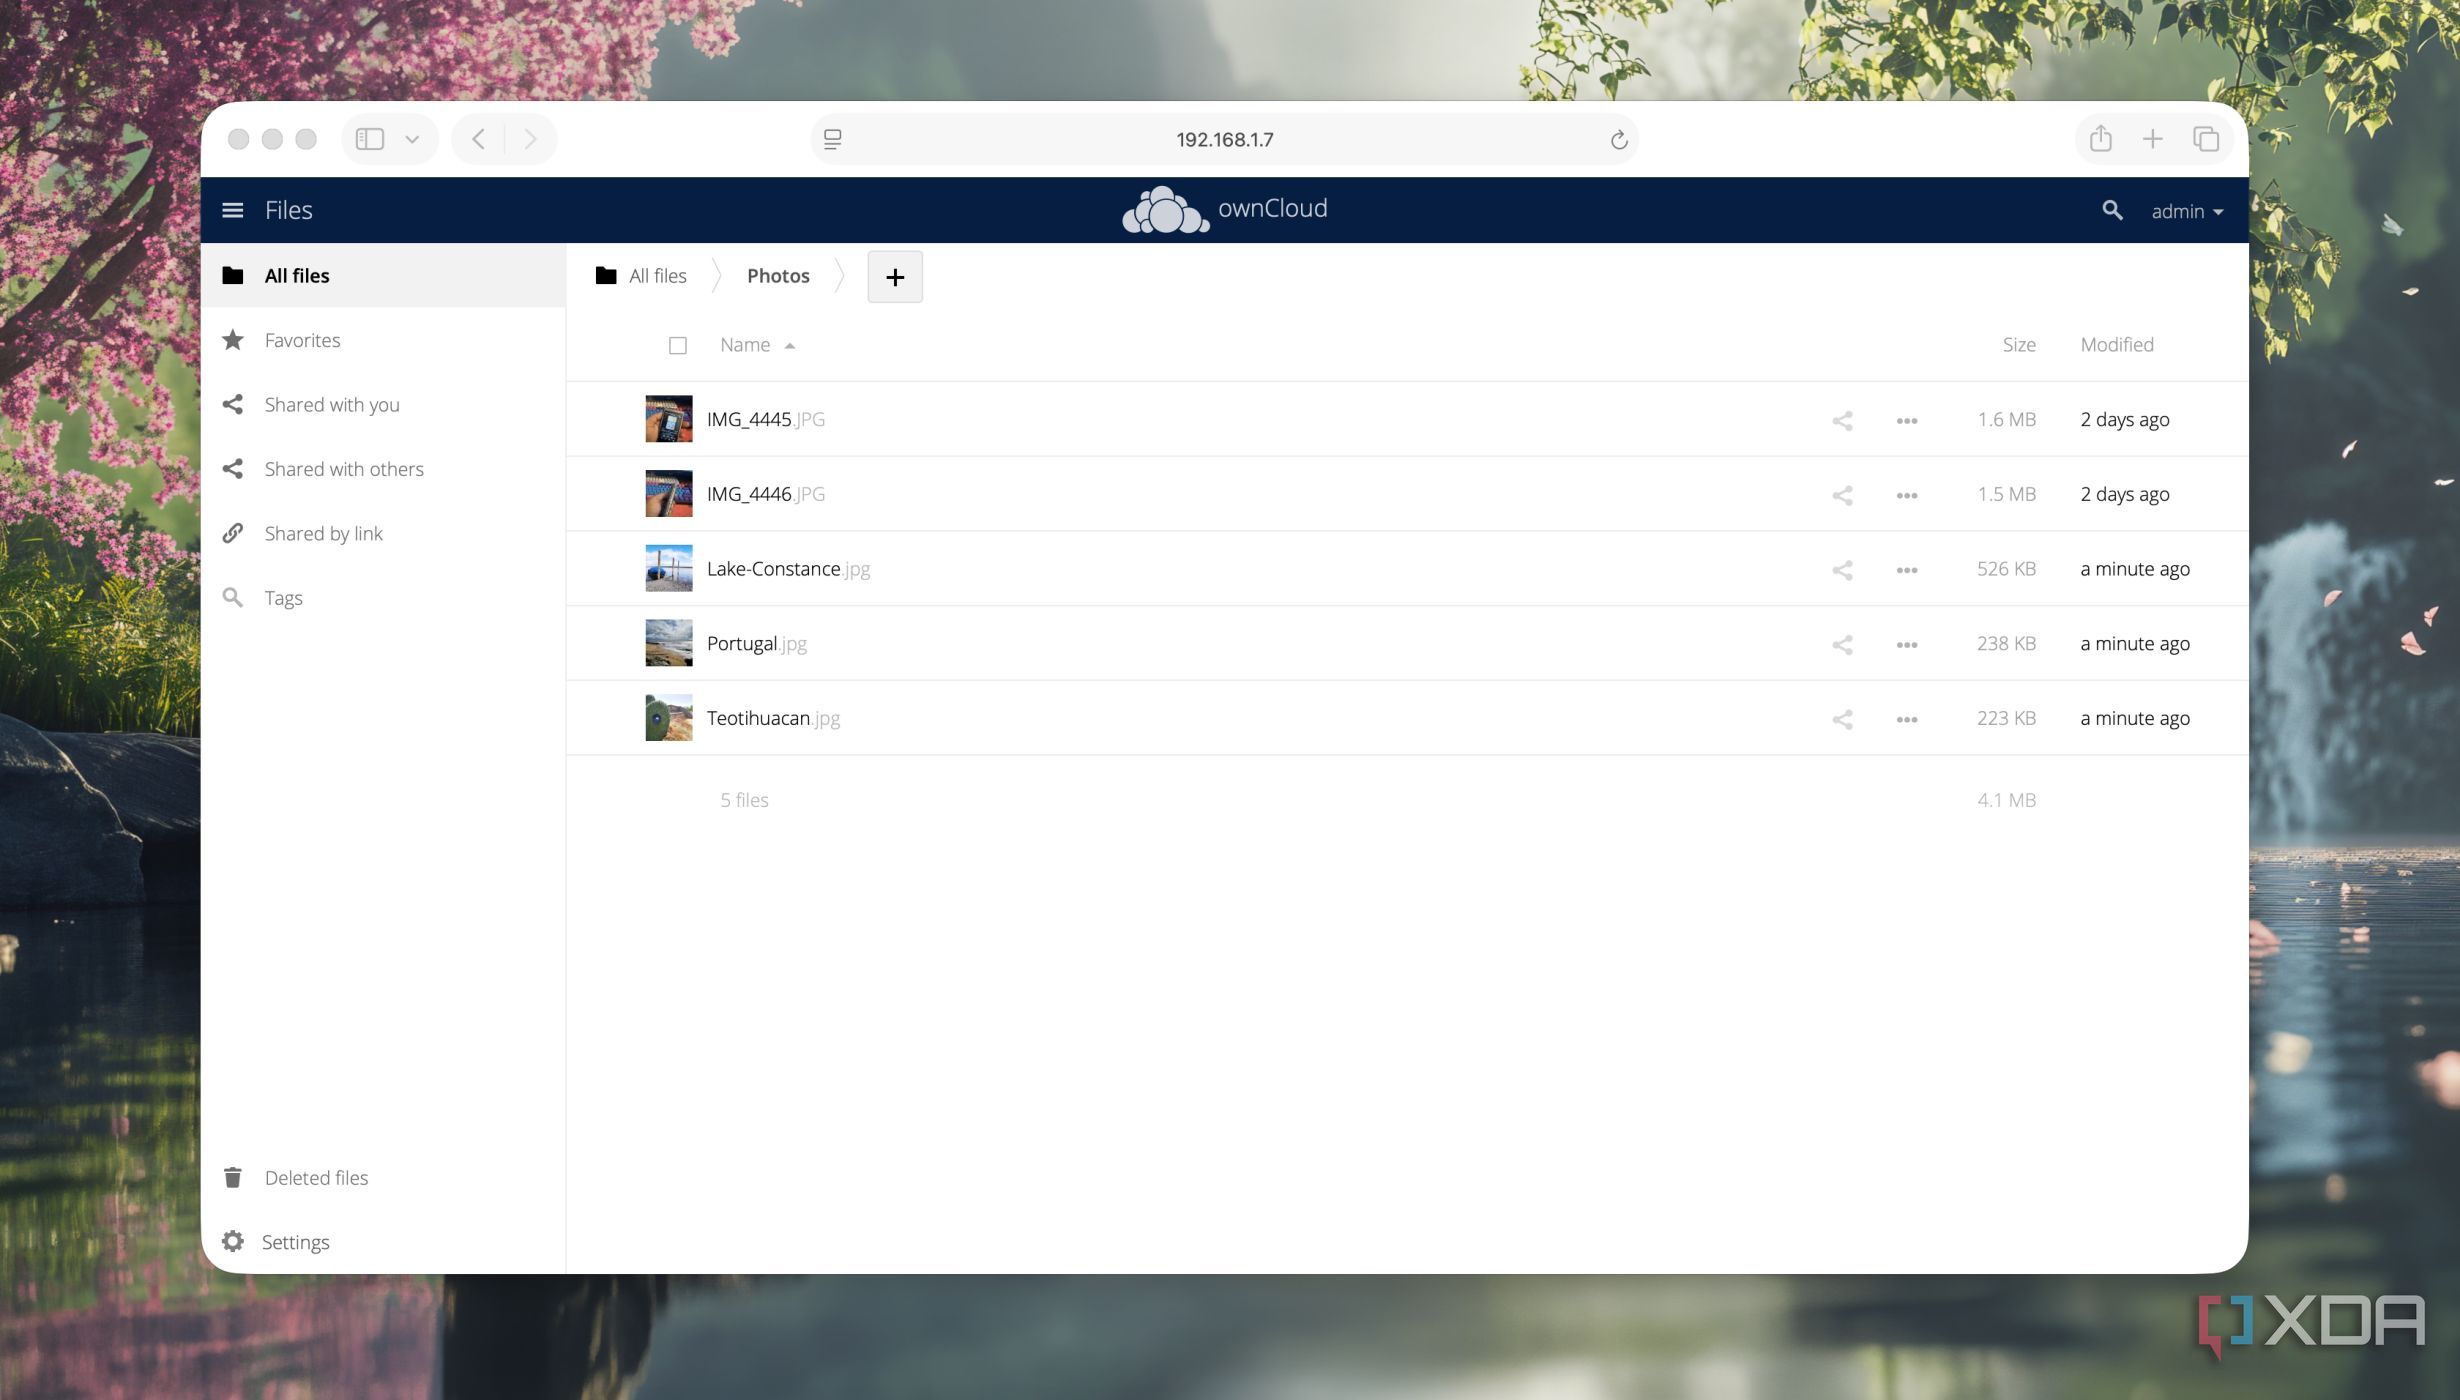The image size is (2460, 1400).
Task: Open Deleted files in the sidebar
Action: [383, 1178]
